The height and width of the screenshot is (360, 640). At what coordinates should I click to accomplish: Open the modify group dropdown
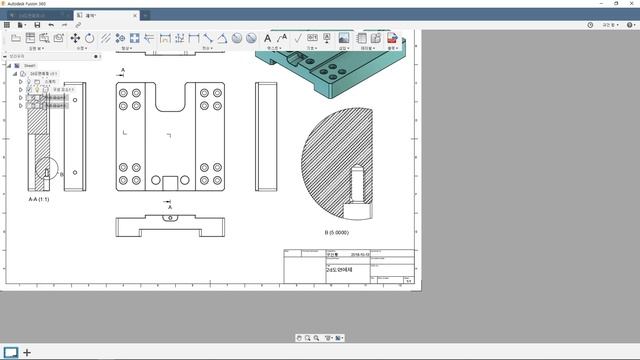coord(82,48)
